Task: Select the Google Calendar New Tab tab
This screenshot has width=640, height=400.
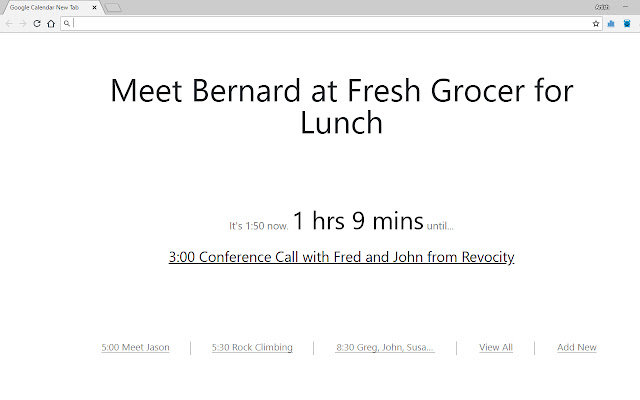Action: tap(48, 7)
